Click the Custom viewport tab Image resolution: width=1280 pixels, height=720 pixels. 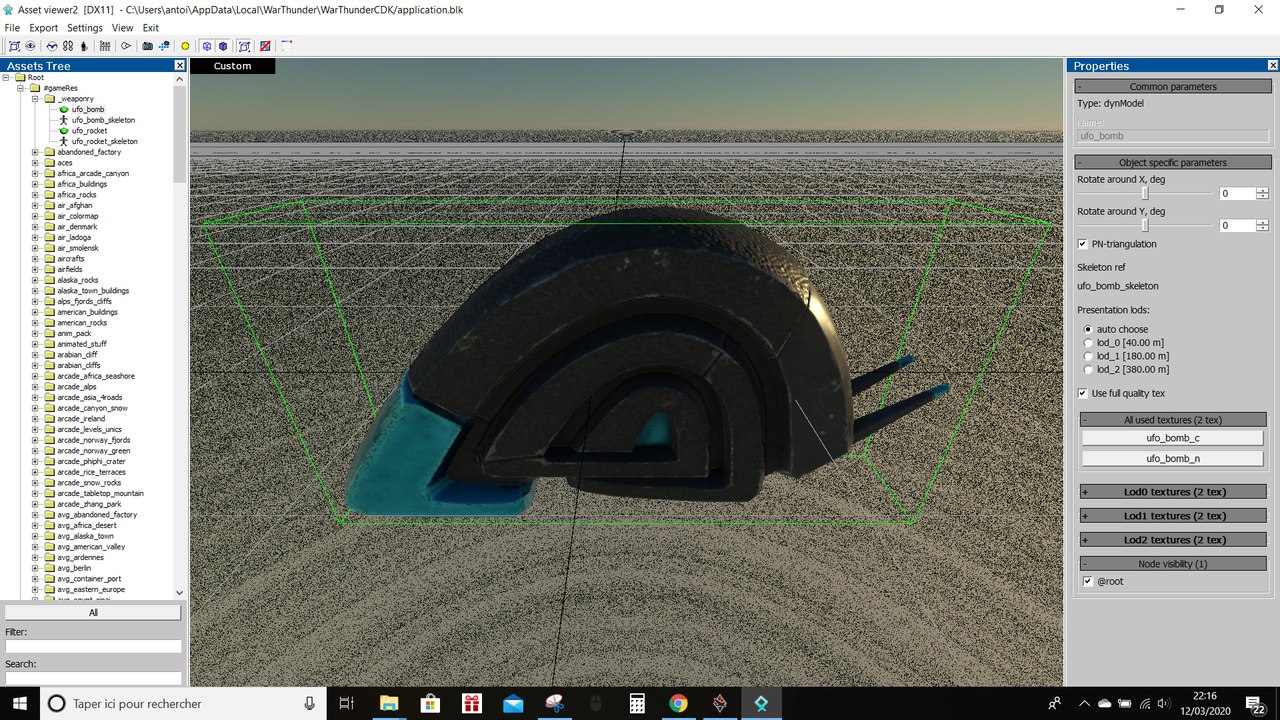coord(232,66)
